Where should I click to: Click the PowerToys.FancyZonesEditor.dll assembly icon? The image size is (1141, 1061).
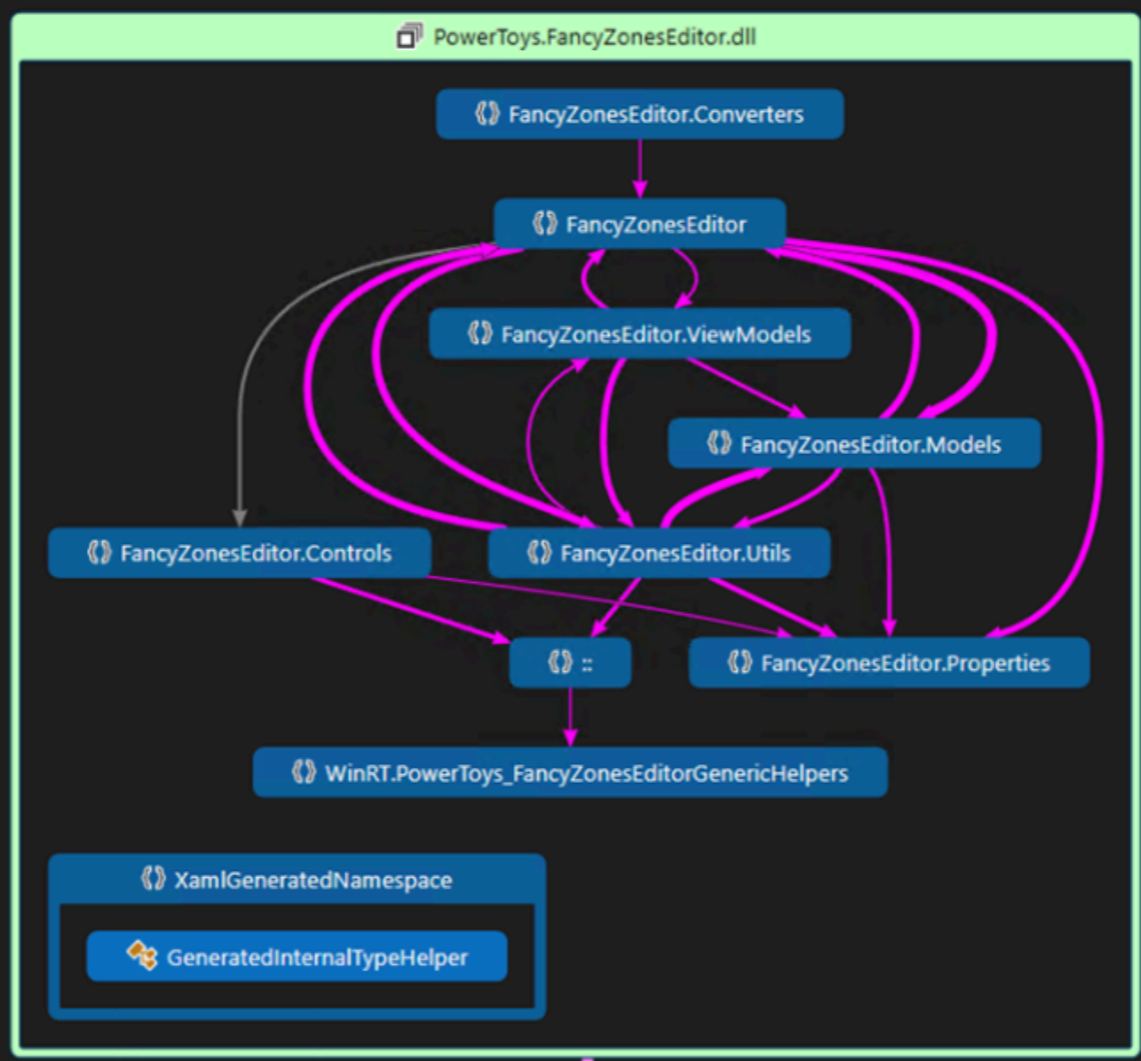[409, 35]
